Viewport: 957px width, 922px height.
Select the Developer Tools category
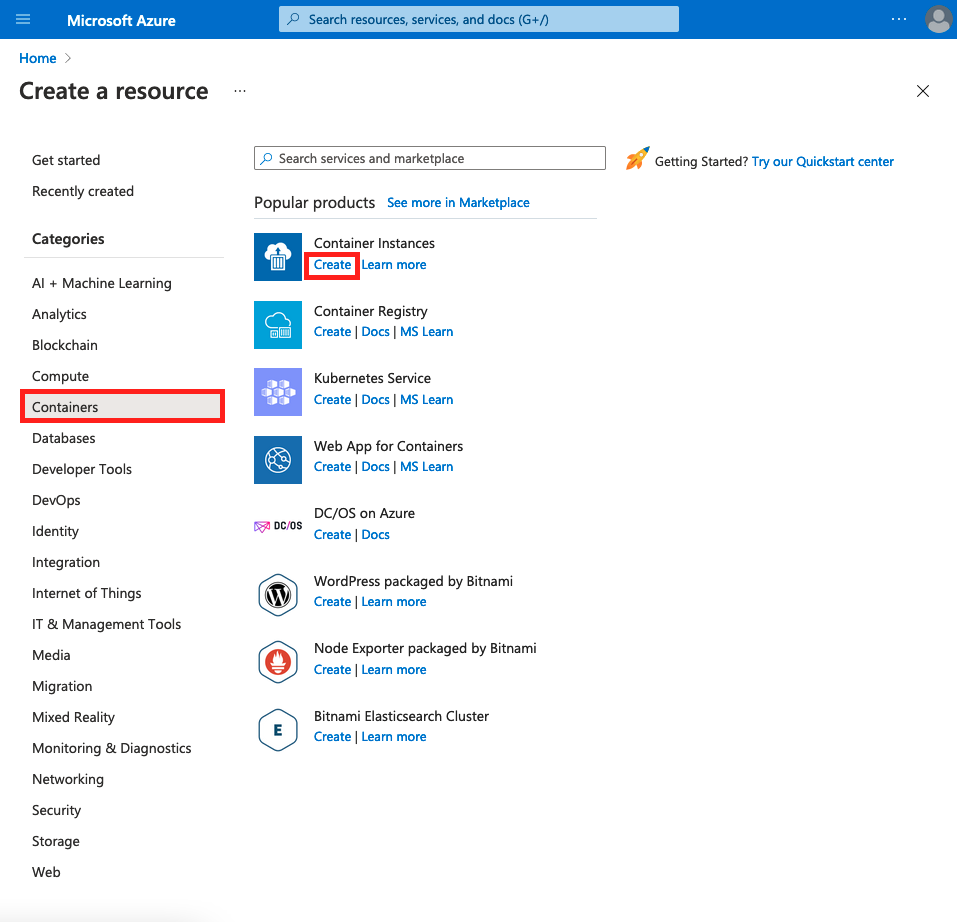coord(82,469)
